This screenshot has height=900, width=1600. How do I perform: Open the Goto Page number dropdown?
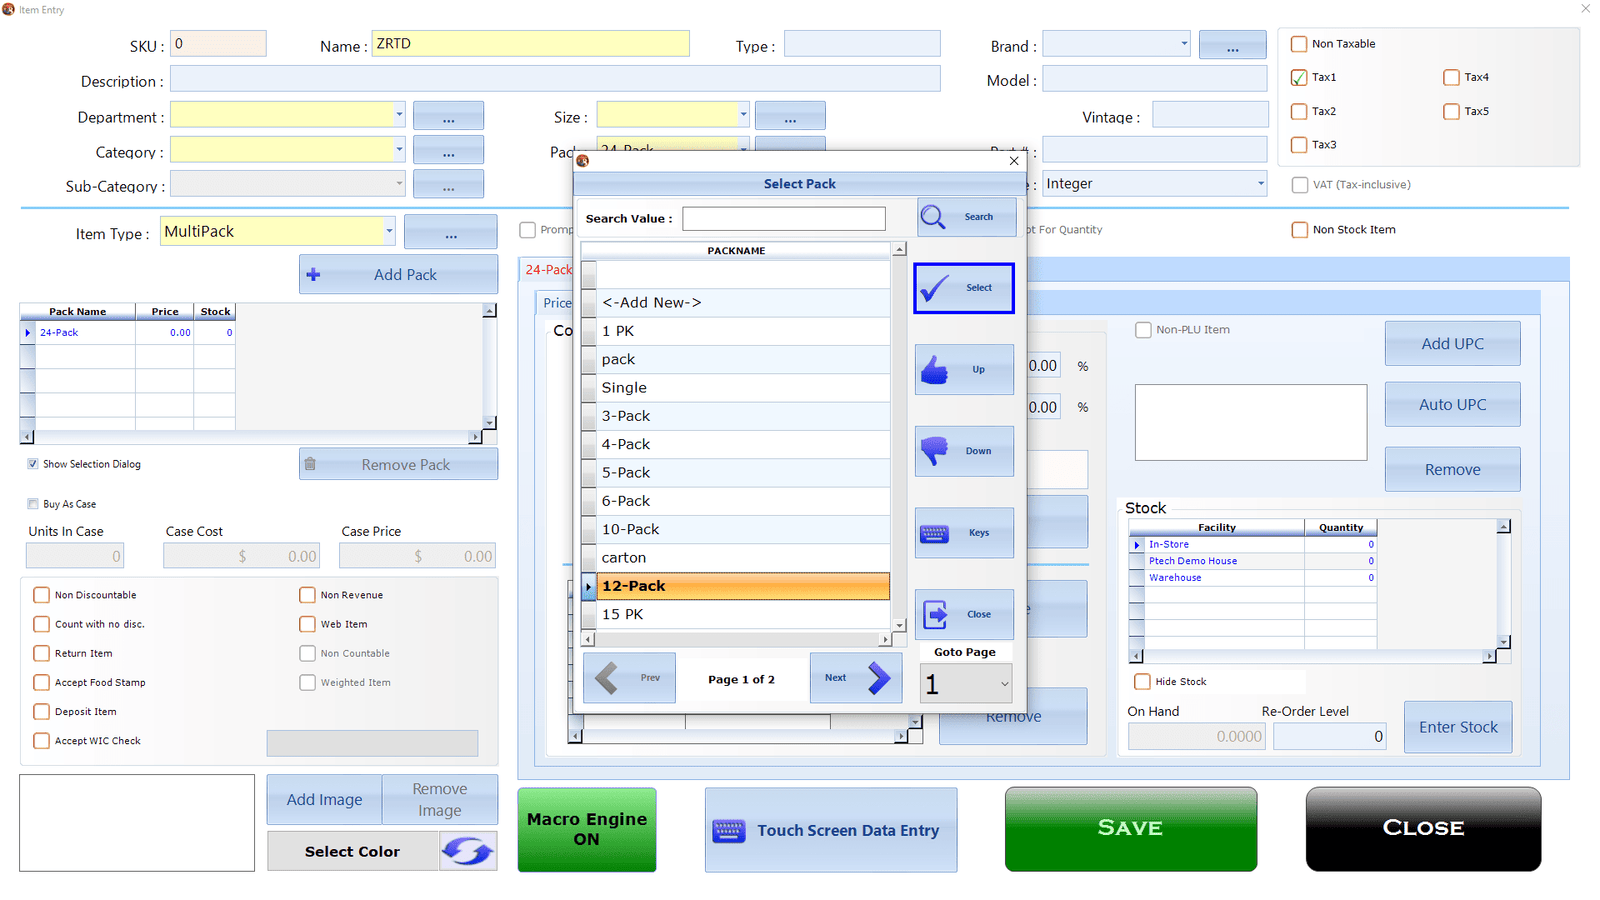[x=1005, y=684]
